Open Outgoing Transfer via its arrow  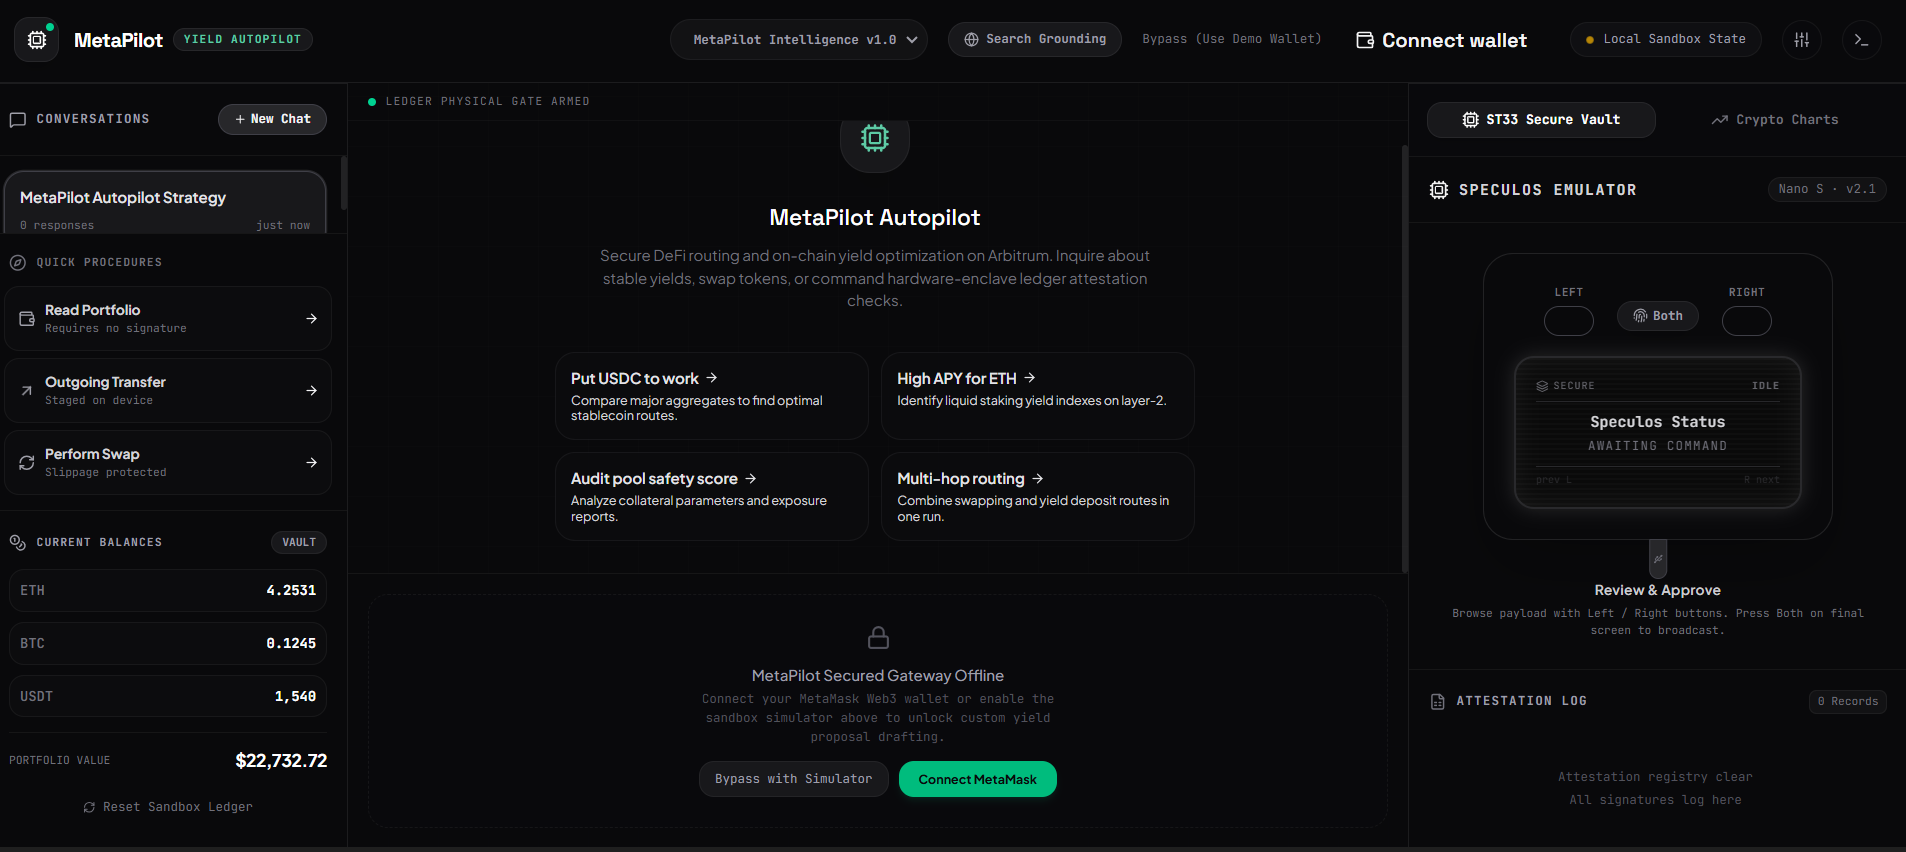point(312,391)
